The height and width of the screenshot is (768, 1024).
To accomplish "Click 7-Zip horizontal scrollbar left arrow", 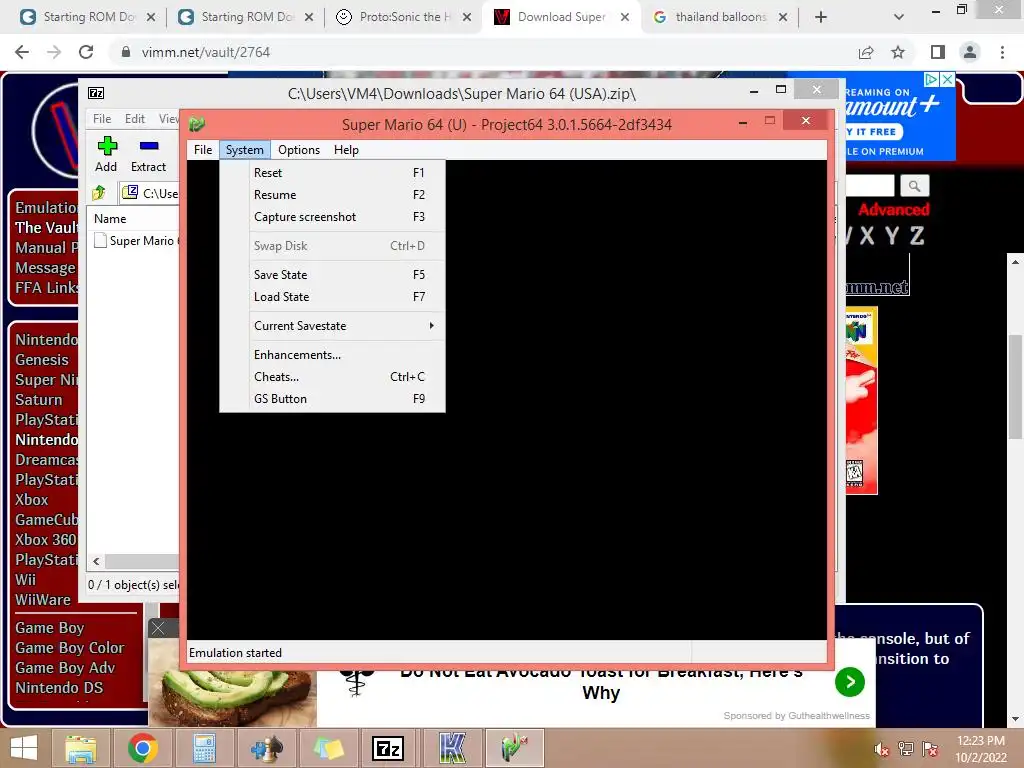I will [x=97, y=562].
